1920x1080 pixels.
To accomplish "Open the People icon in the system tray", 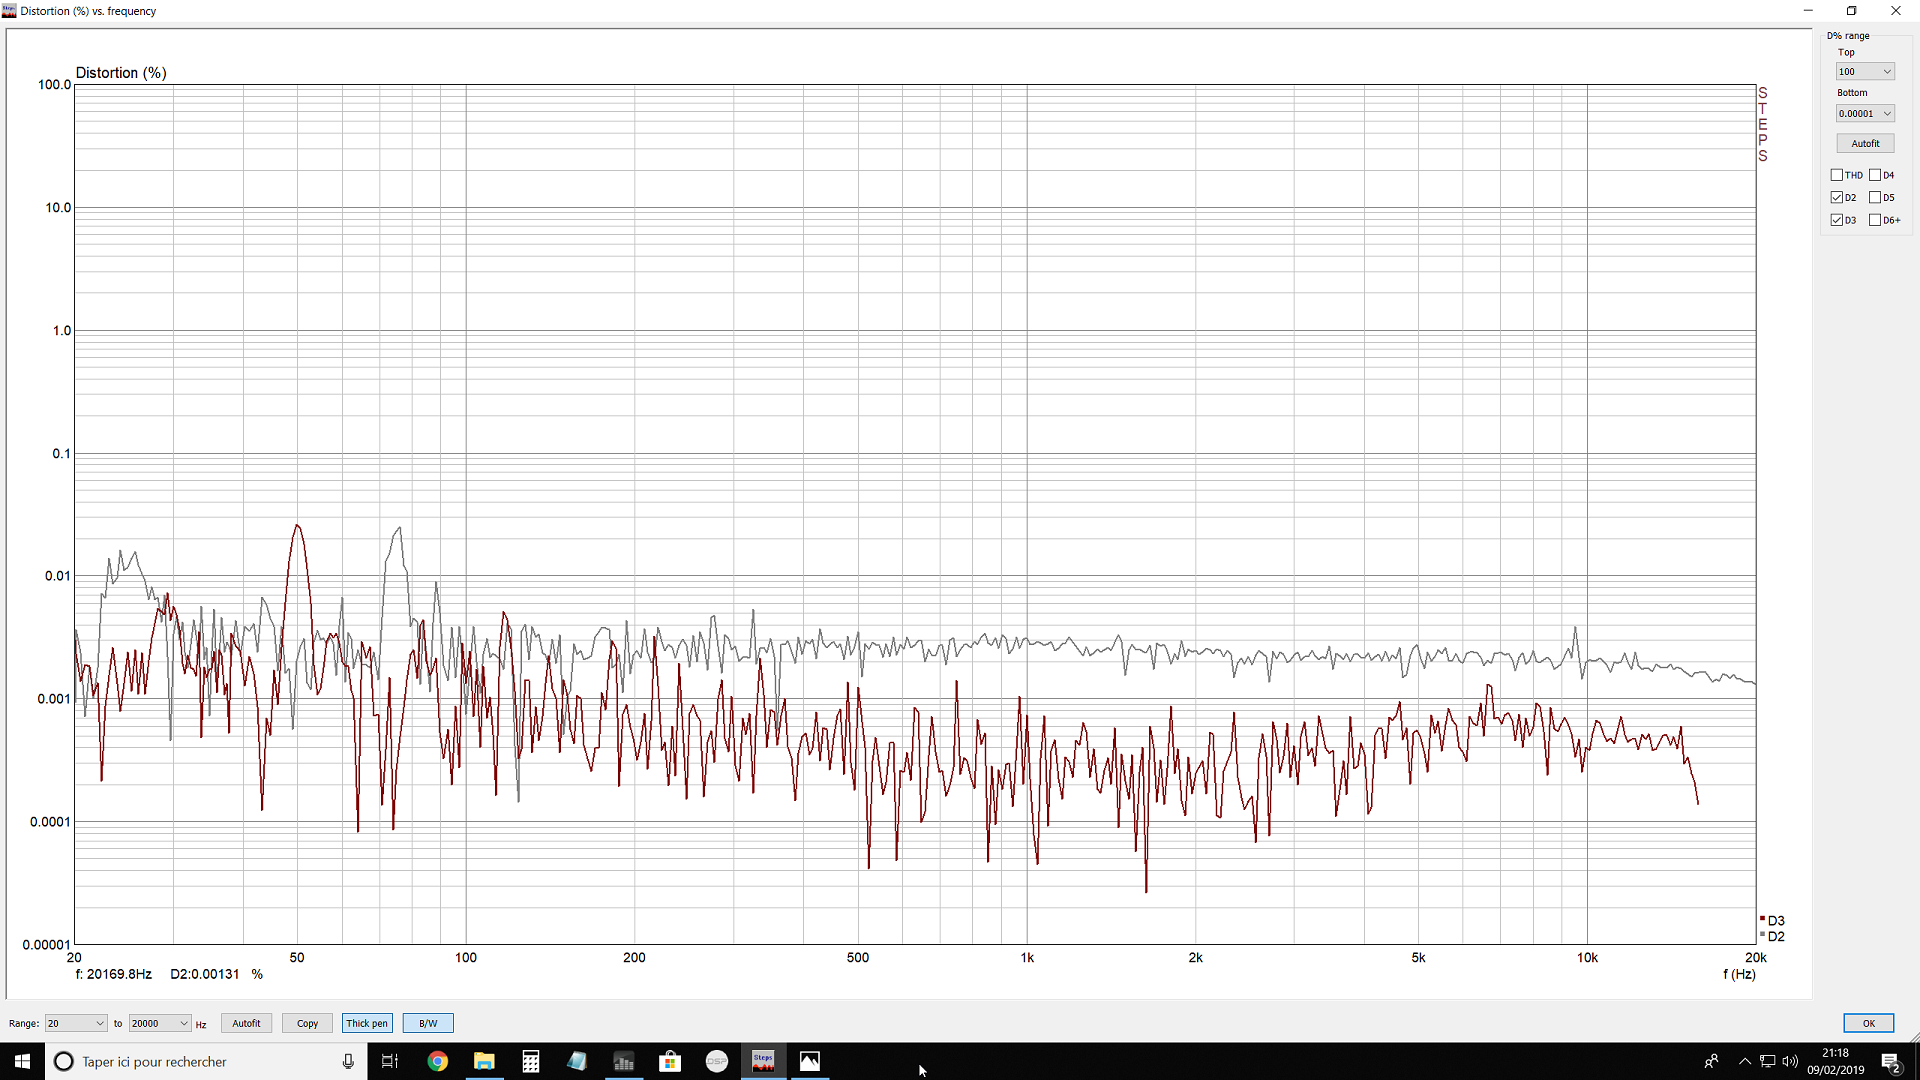I will [1711, 1061].
